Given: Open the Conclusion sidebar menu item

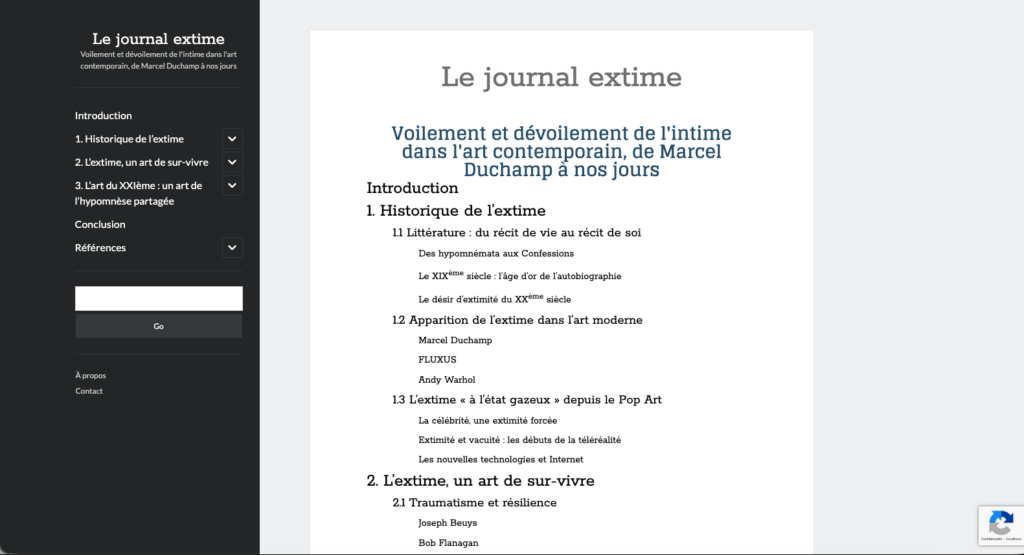Looking at the screenshot, I should click(100, 225).
